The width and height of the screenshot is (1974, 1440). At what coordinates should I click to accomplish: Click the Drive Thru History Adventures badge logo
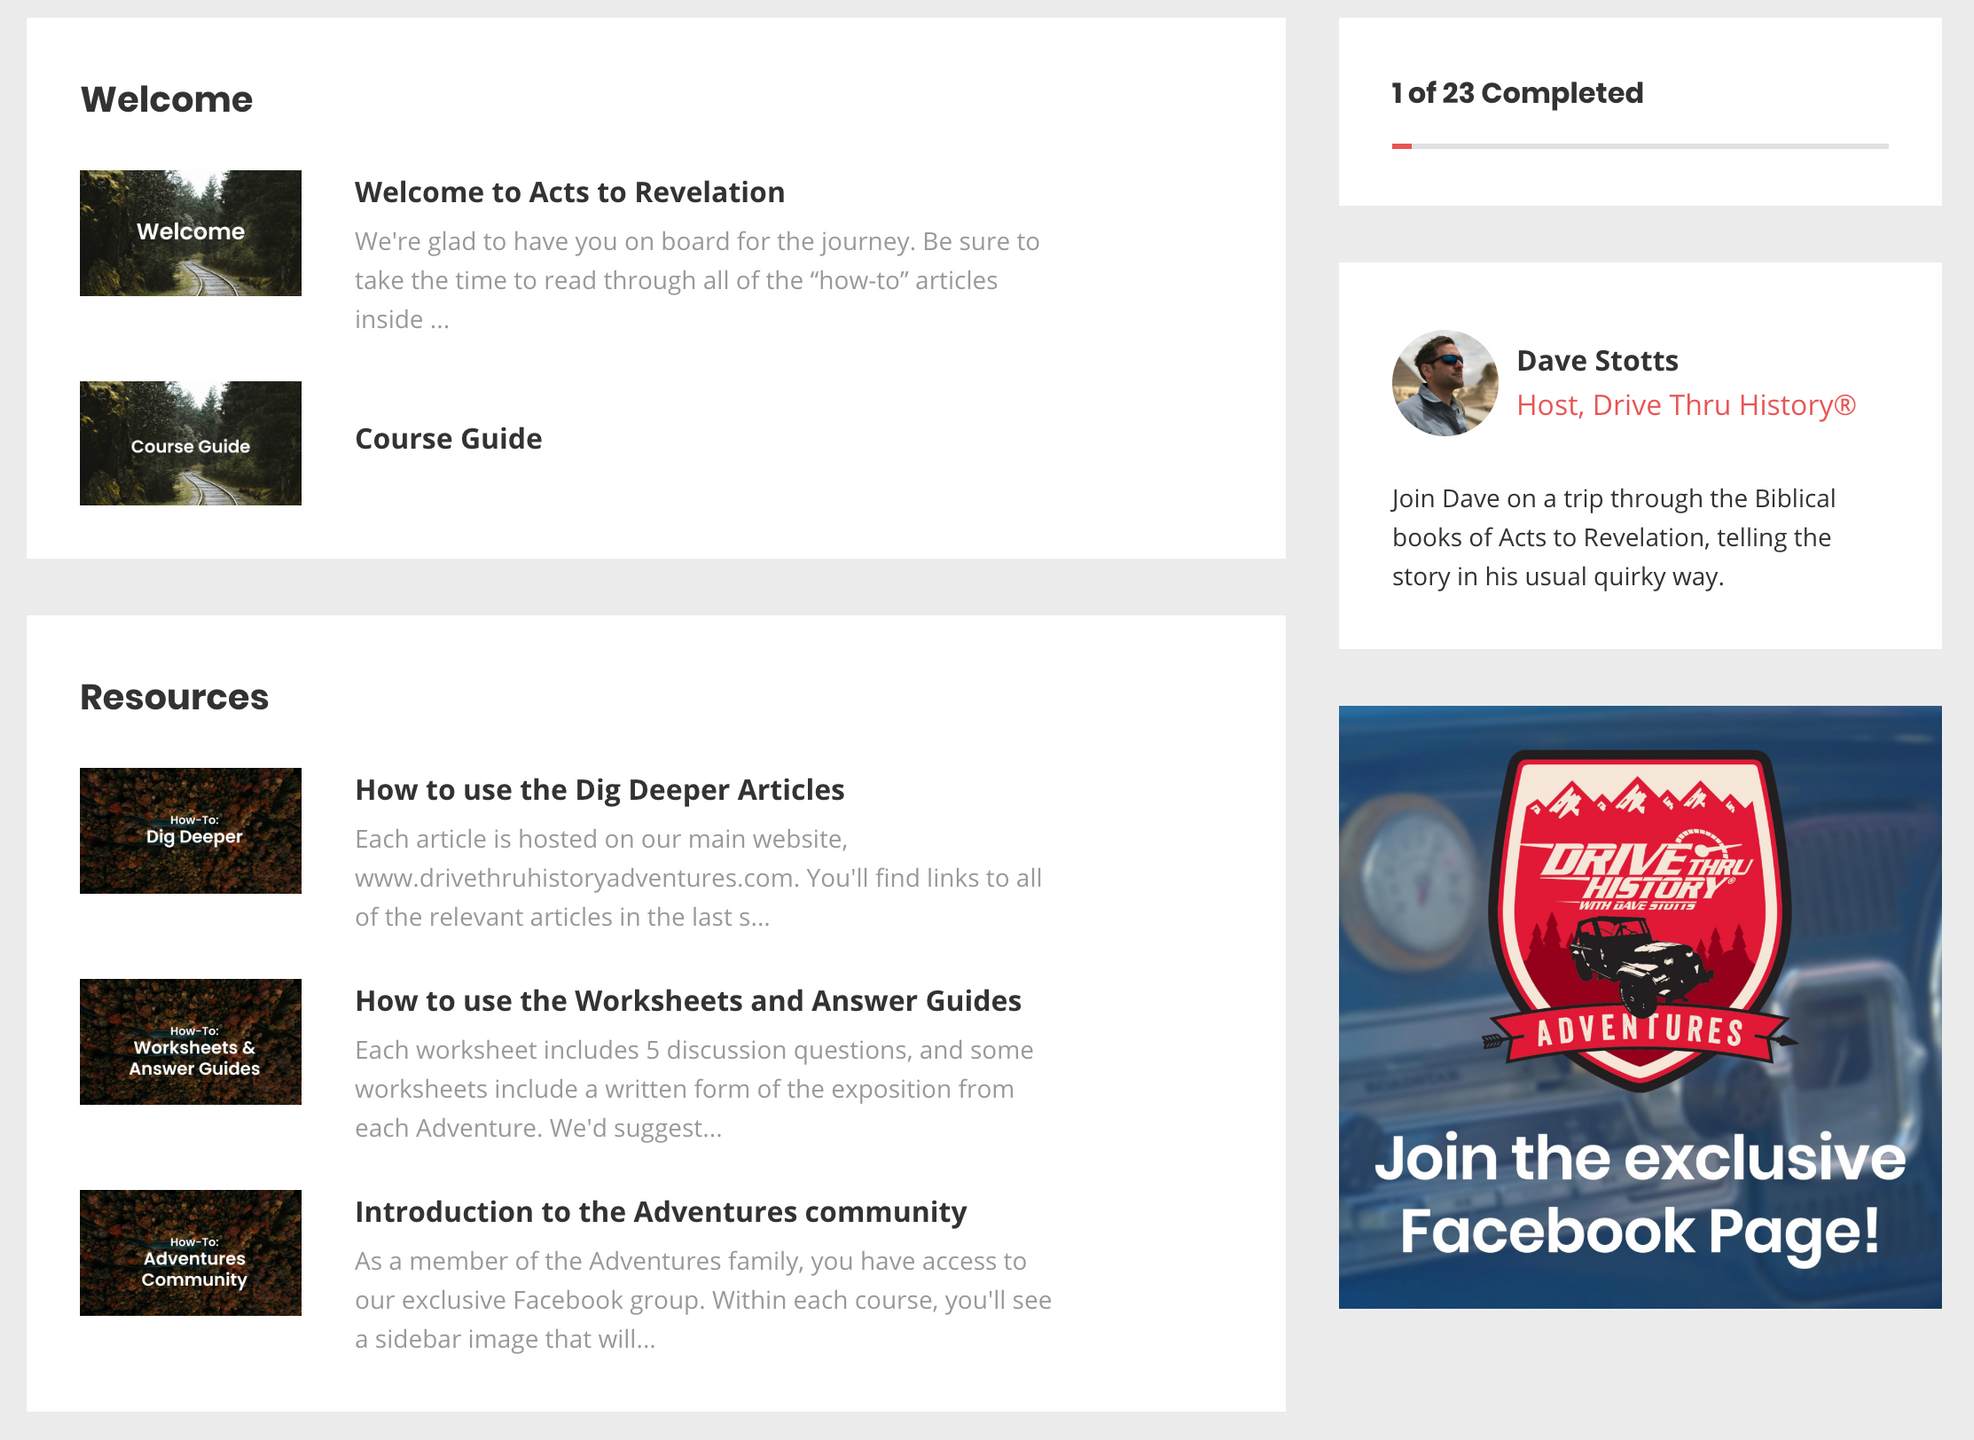point(1639,917)
